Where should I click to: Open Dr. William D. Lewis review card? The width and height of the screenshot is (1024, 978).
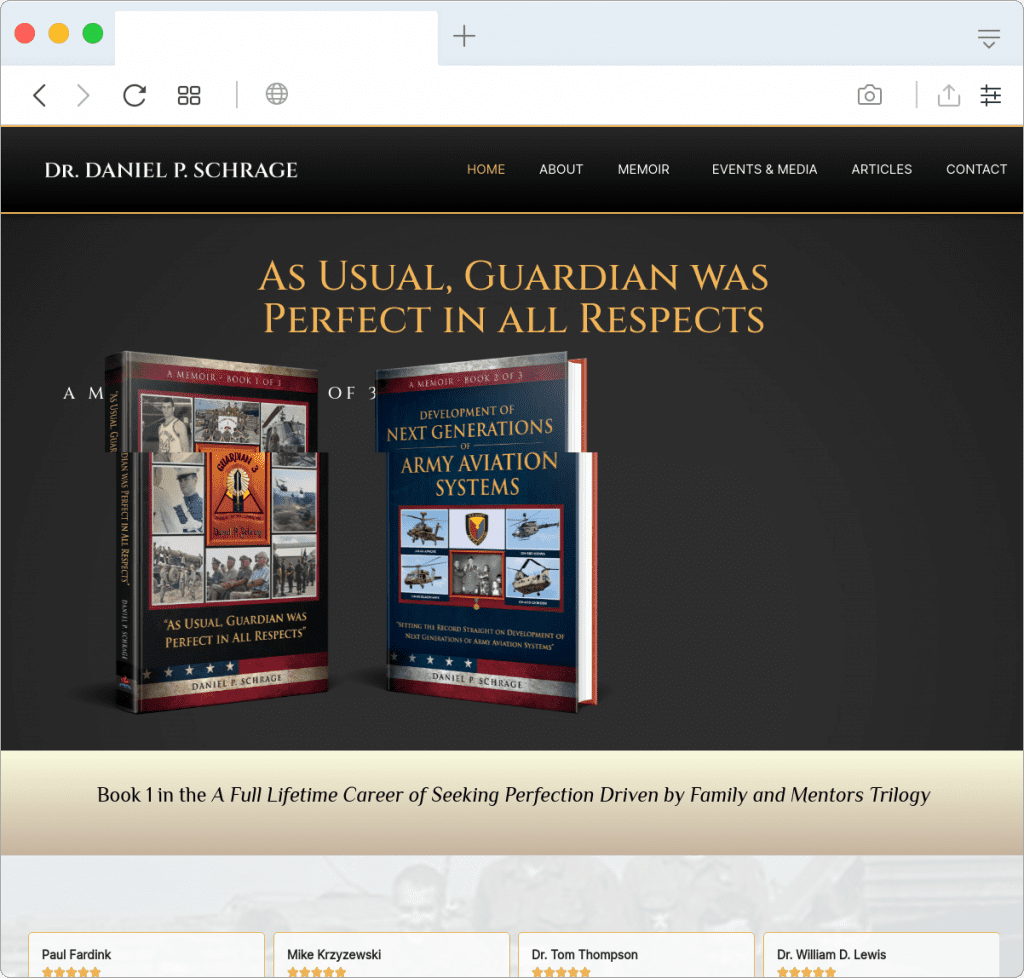click(881, 955)
